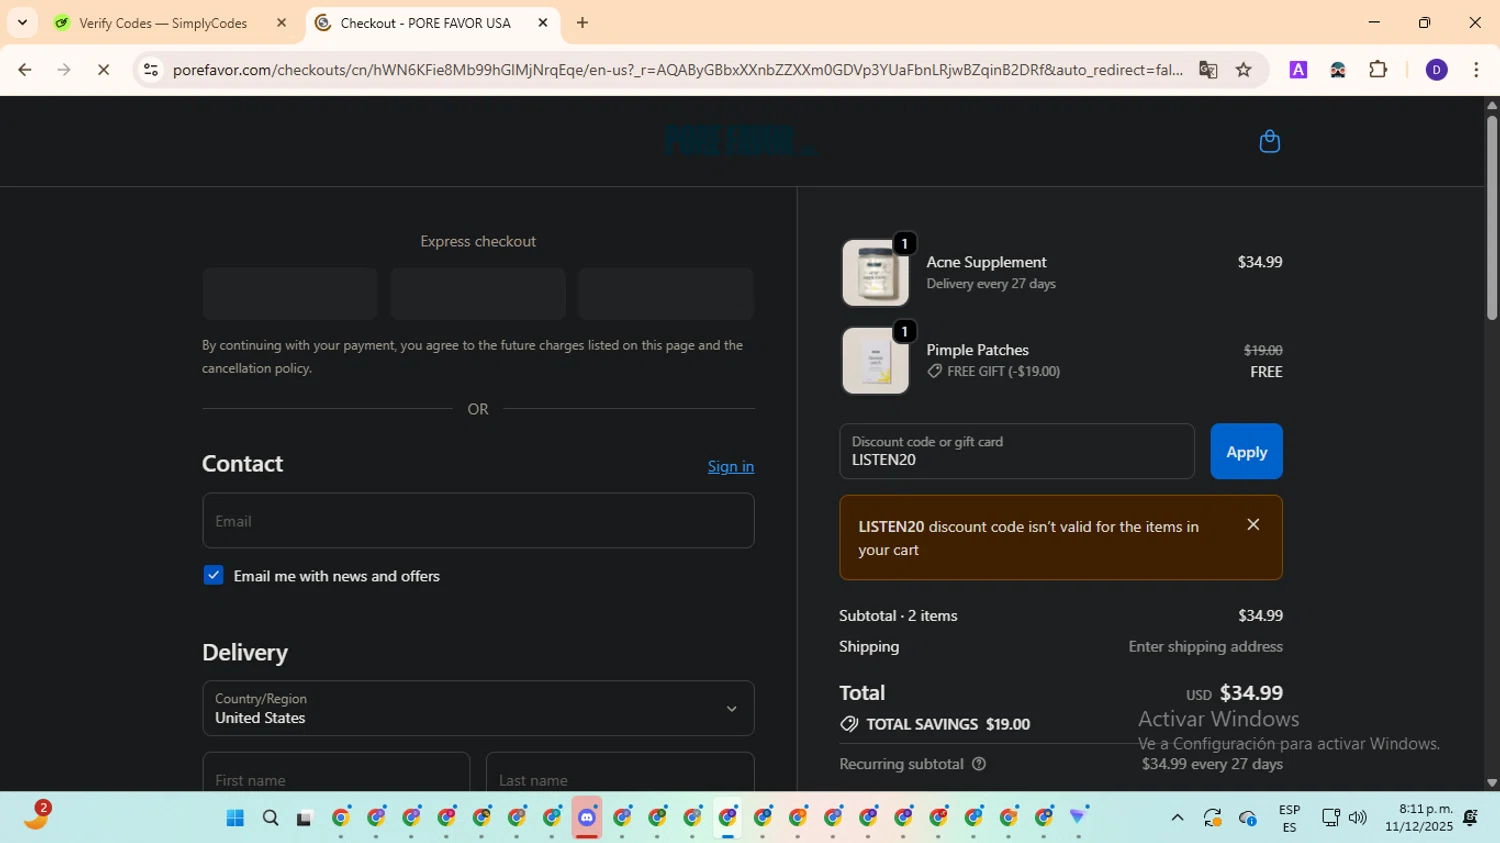Viewport: 1500px width, 843px height.
Task: Show hidden system tray icons
Action: pyautogui.click(x=1177, y=818)
